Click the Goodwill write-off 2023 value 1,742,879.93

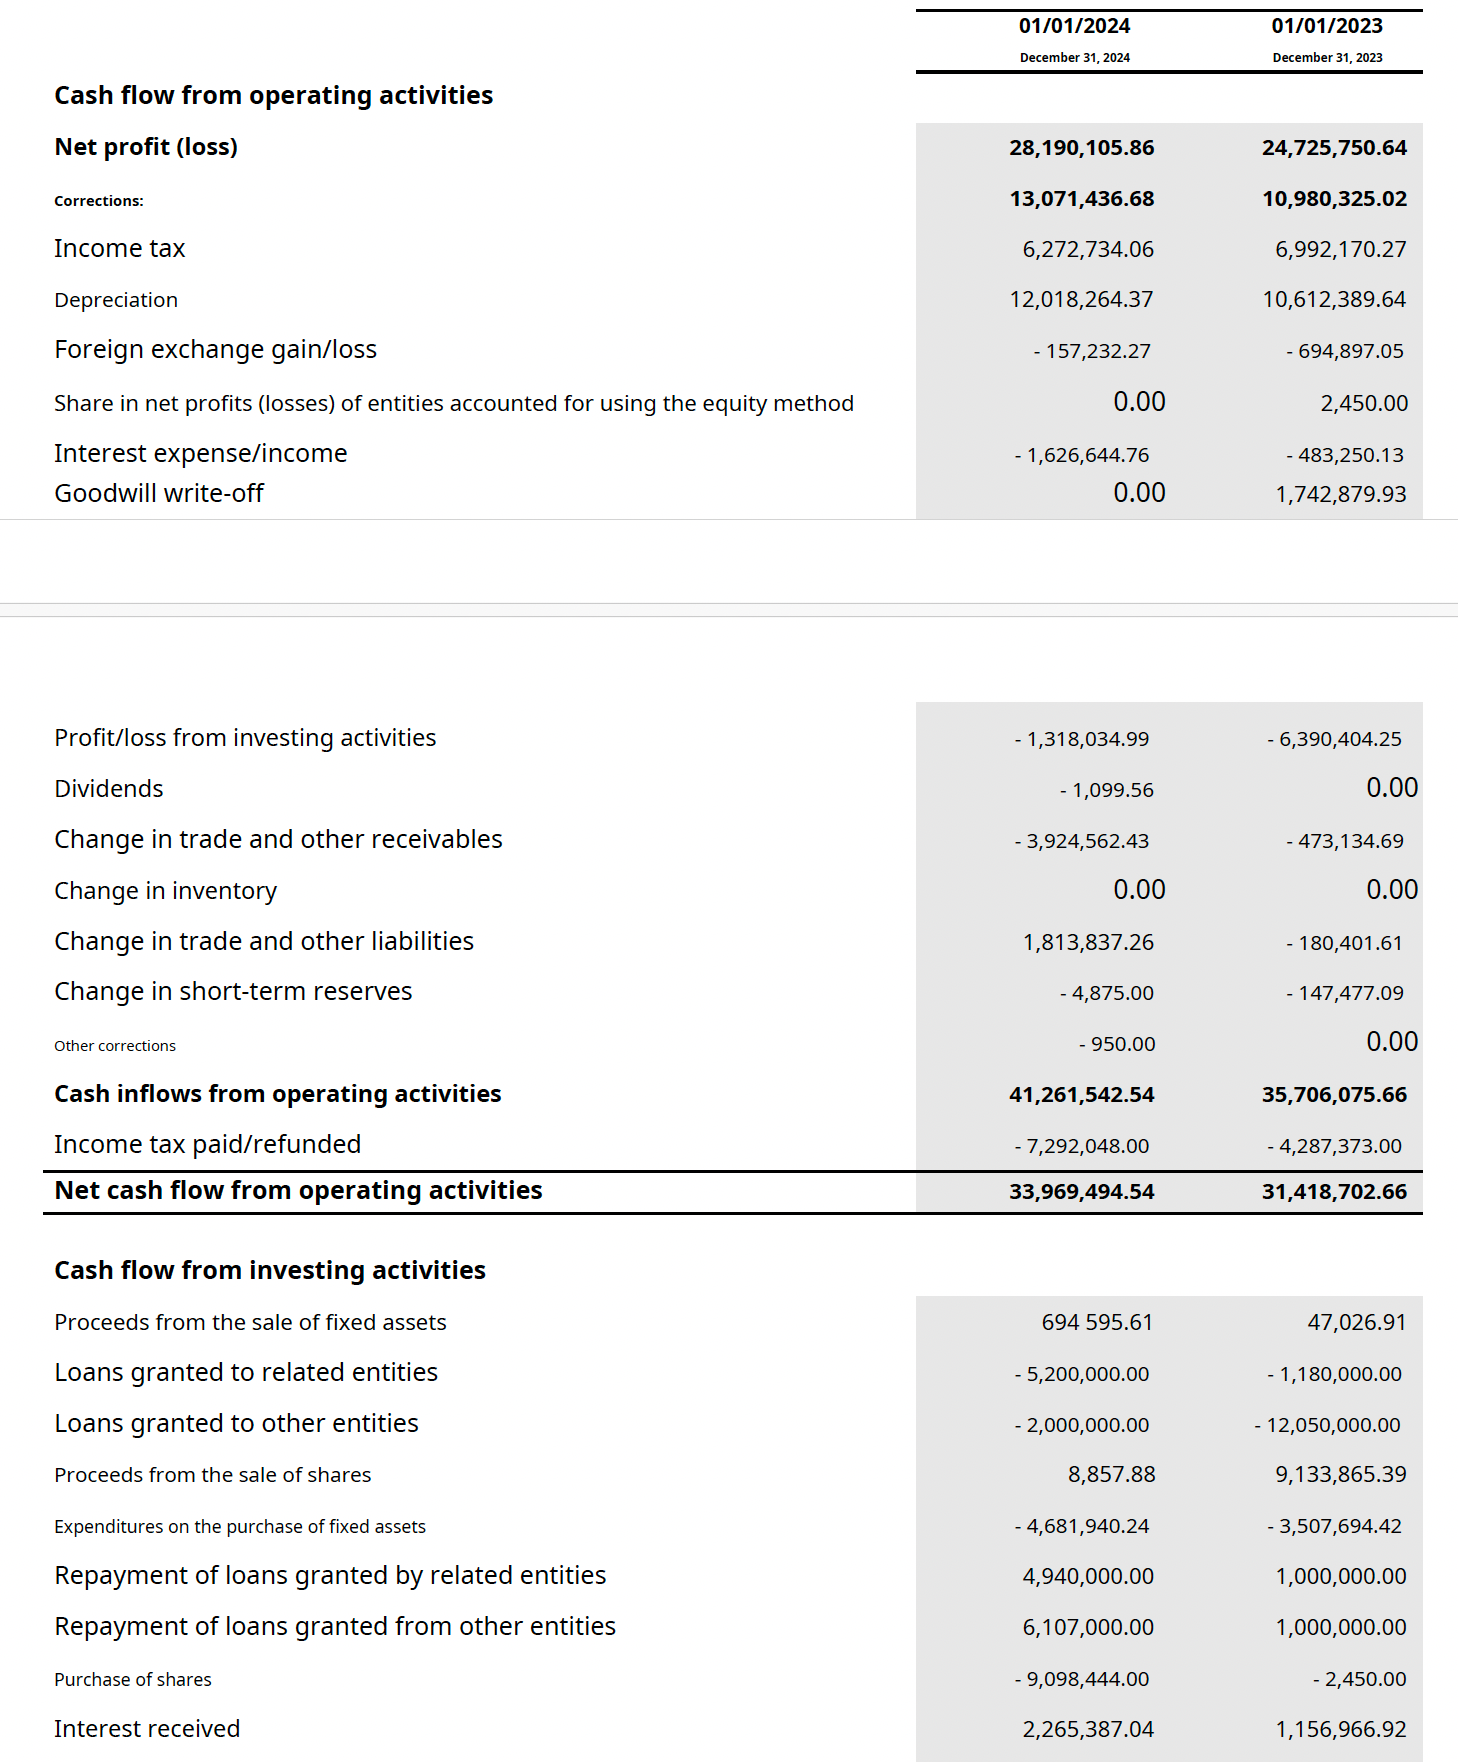pos(1340,494)
